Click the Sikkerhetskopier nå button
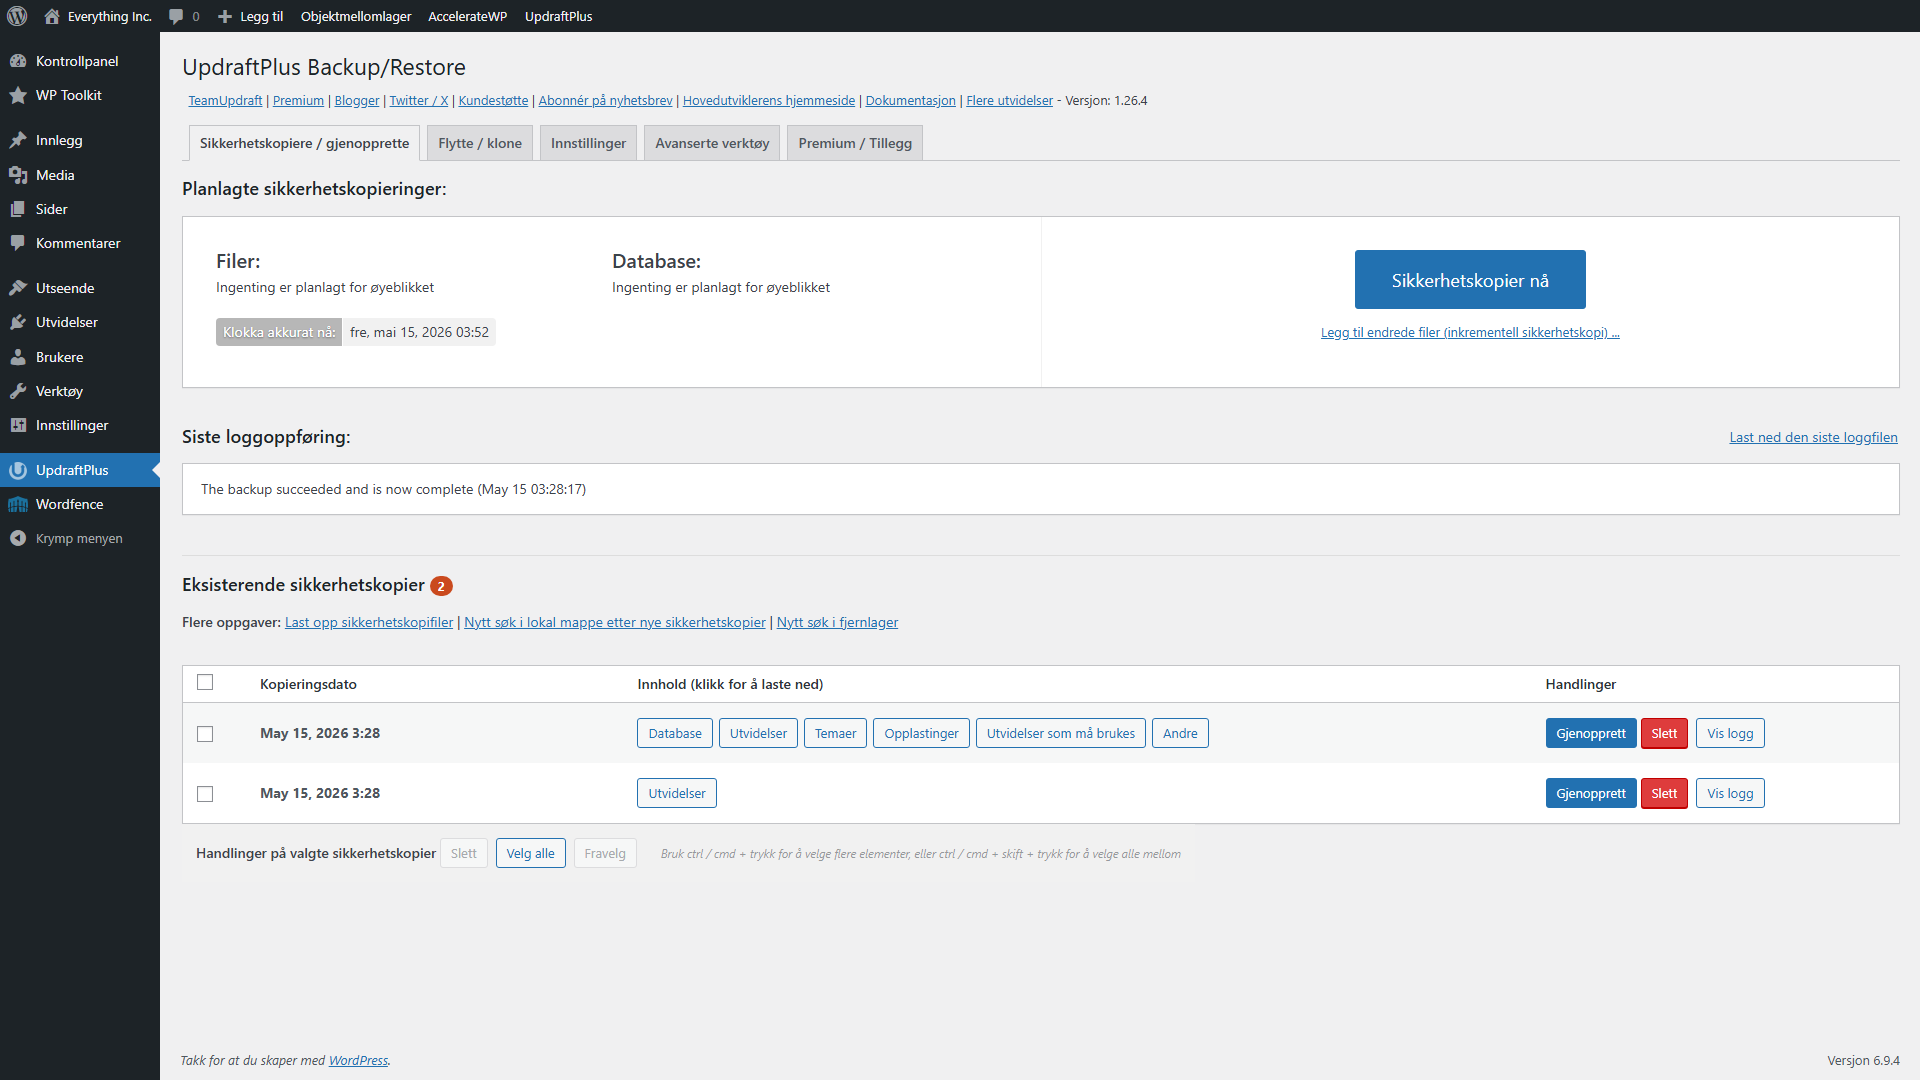This screenshot has width=1920, height=1080. pos(1470,280)
